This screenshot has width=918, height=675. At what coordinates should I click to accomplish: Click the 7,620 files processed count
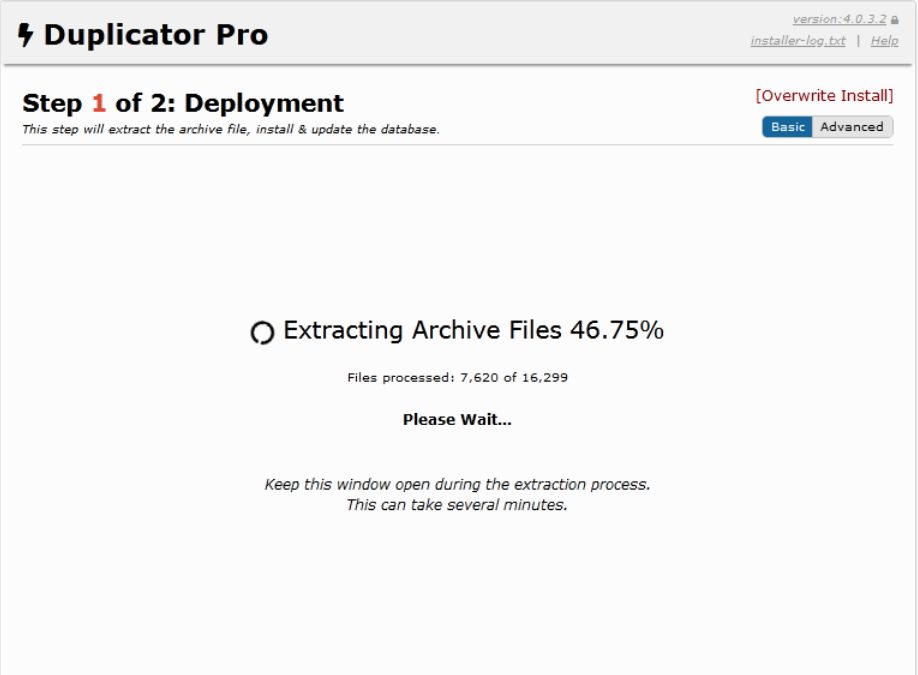coord(479,378)
